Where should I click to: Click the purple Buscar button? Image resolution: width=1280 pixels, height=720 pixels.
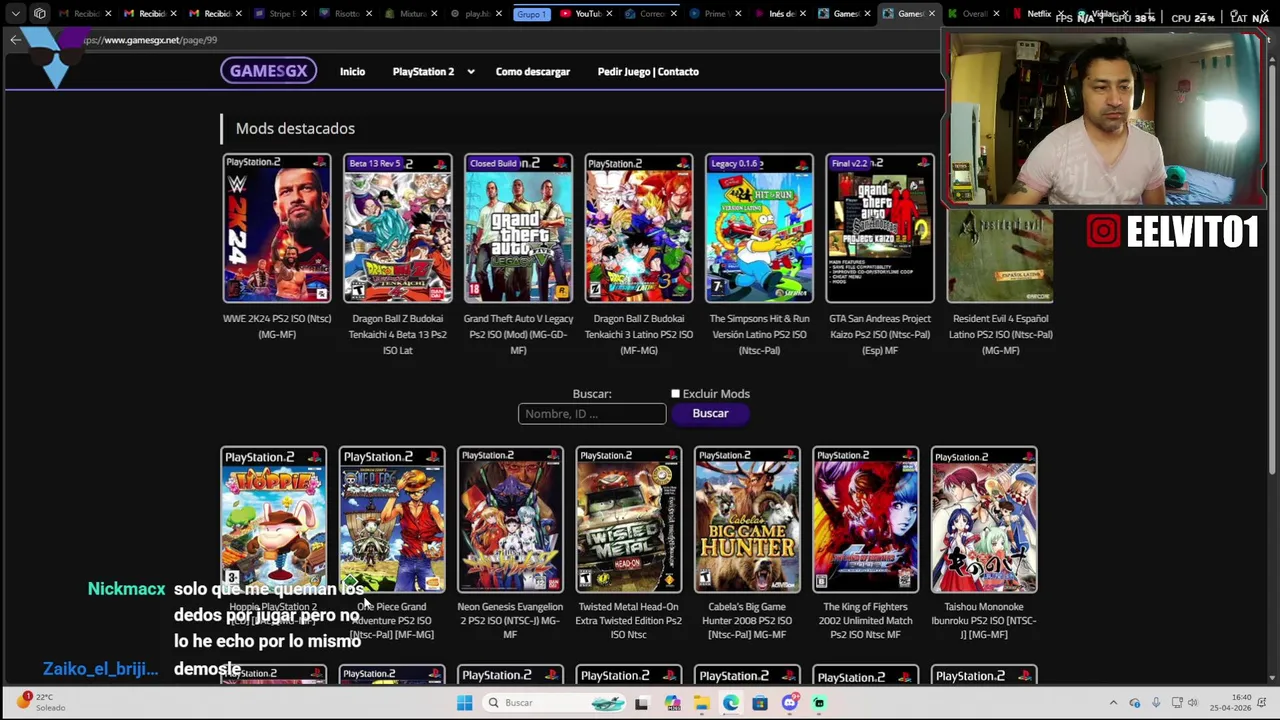pos(710,414)
